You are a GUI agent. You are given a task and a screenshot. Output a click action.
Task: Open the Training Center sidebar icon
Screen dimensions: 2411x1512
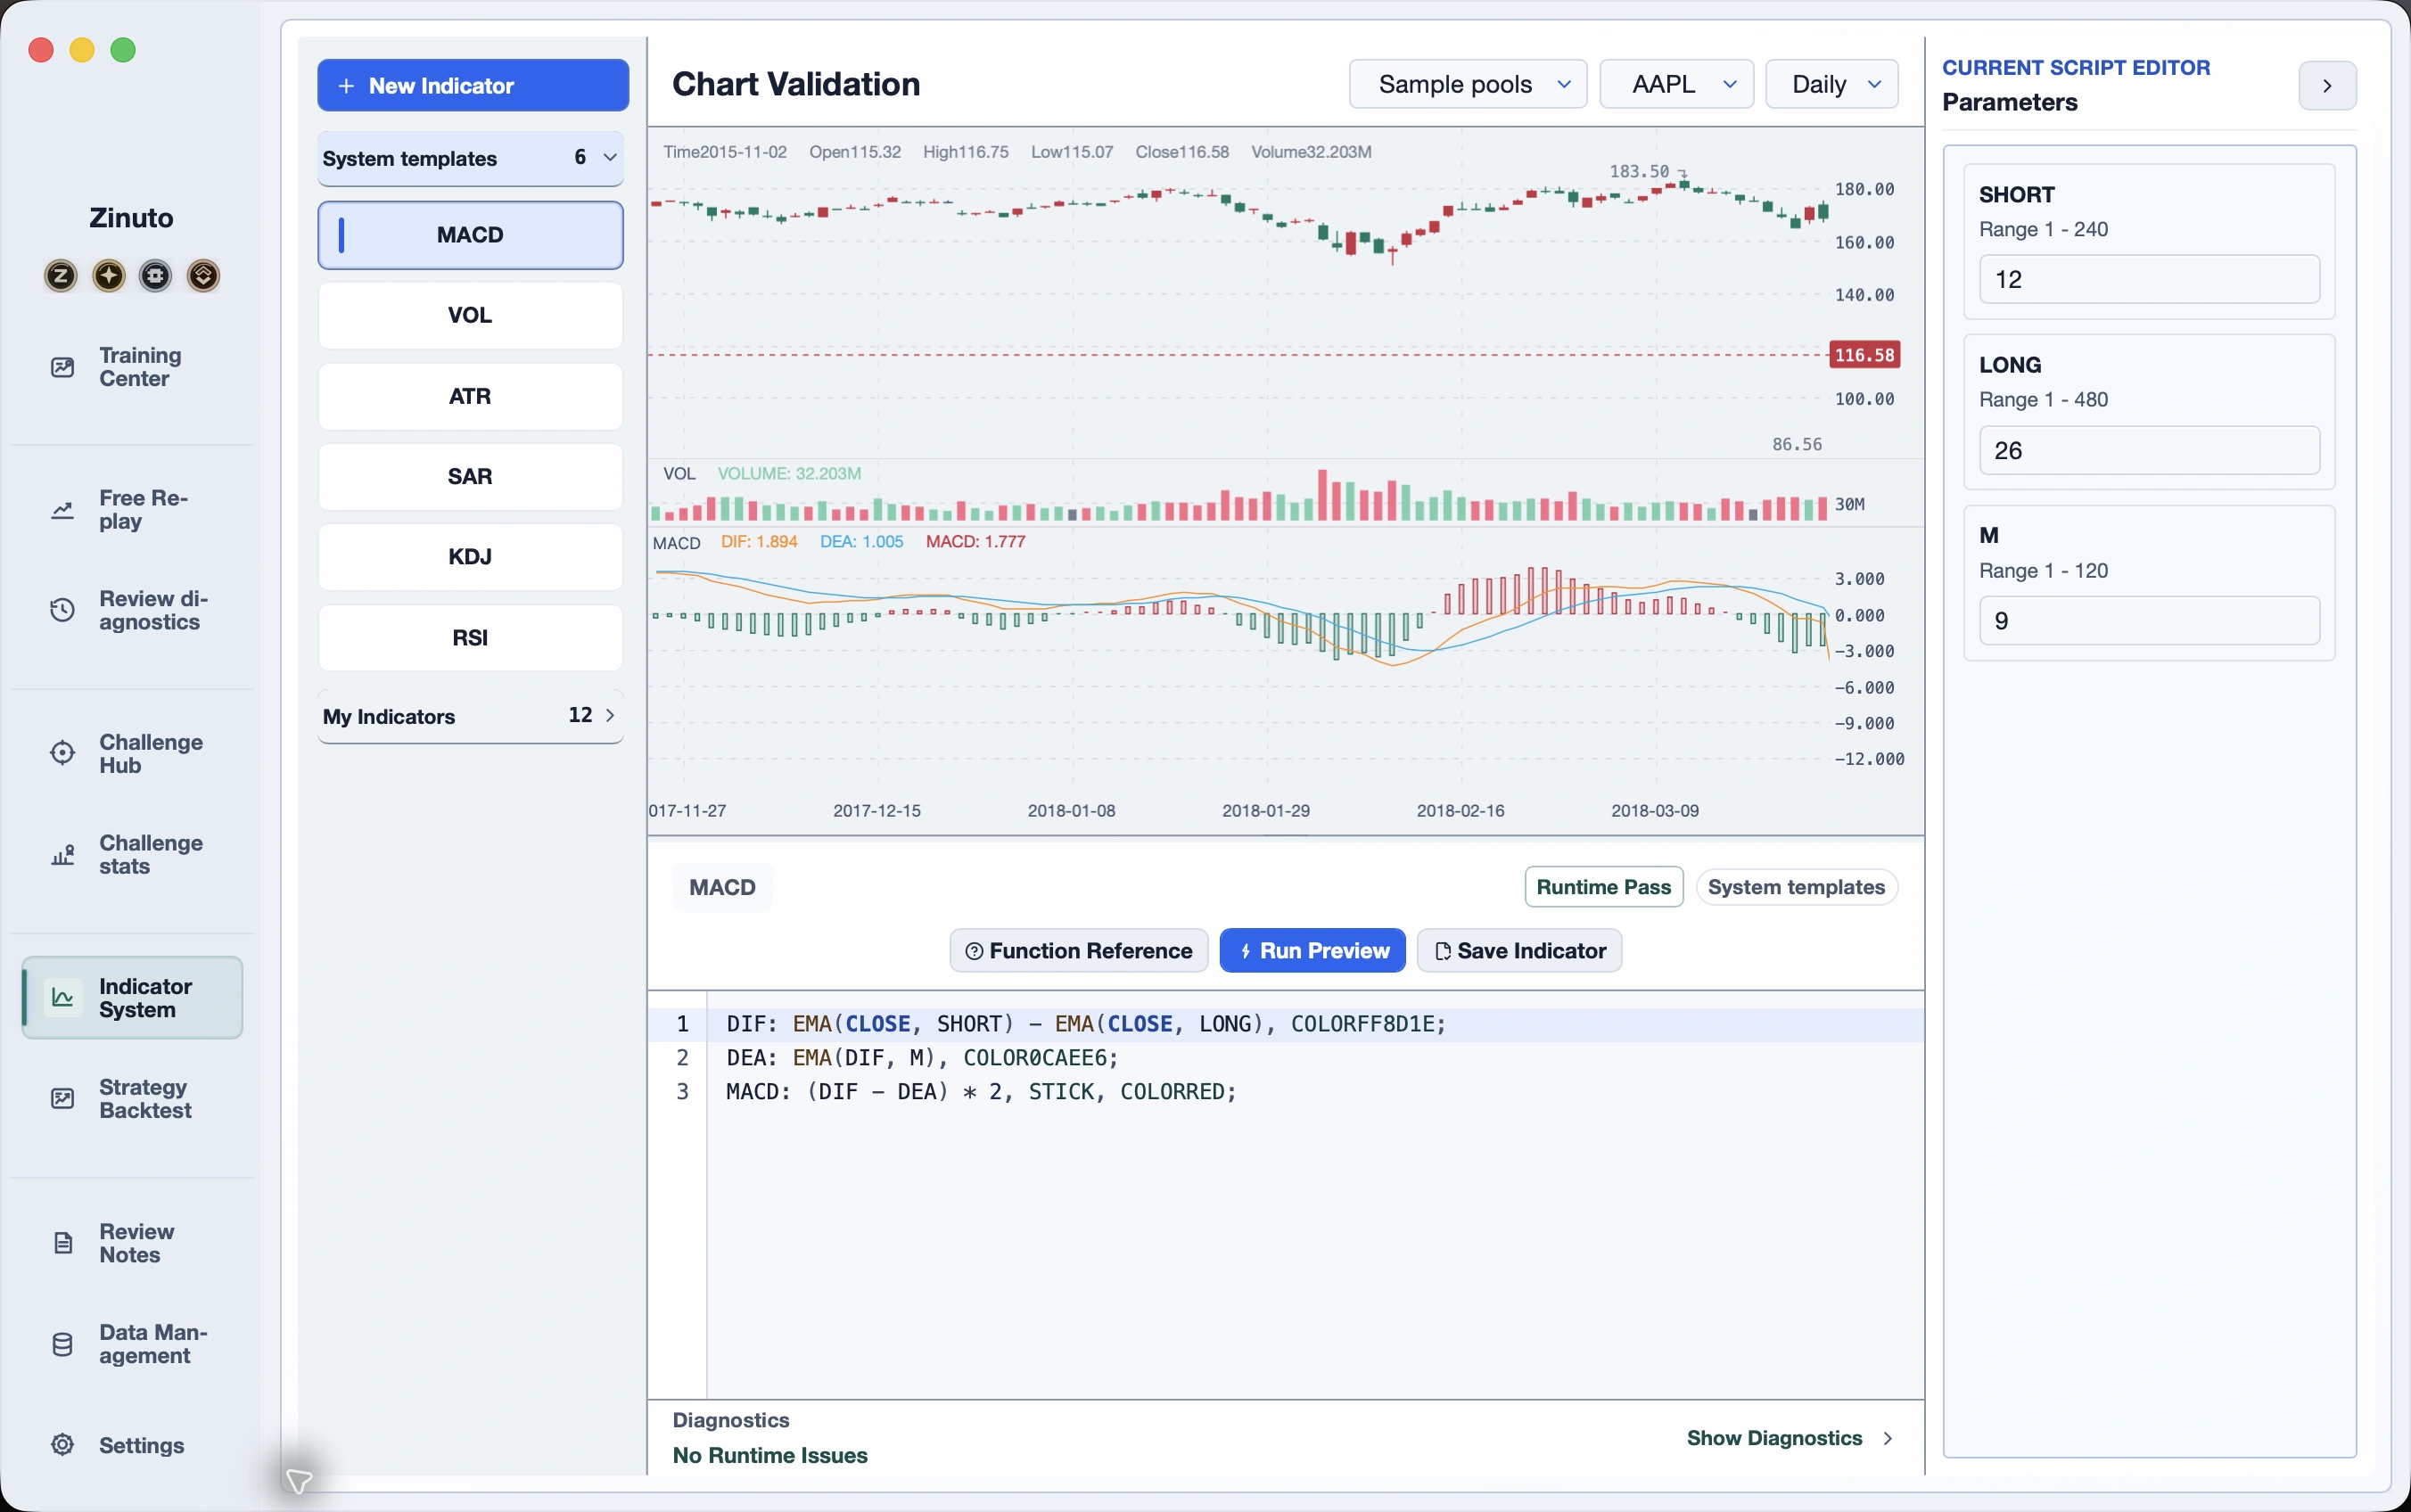point(62,367)
